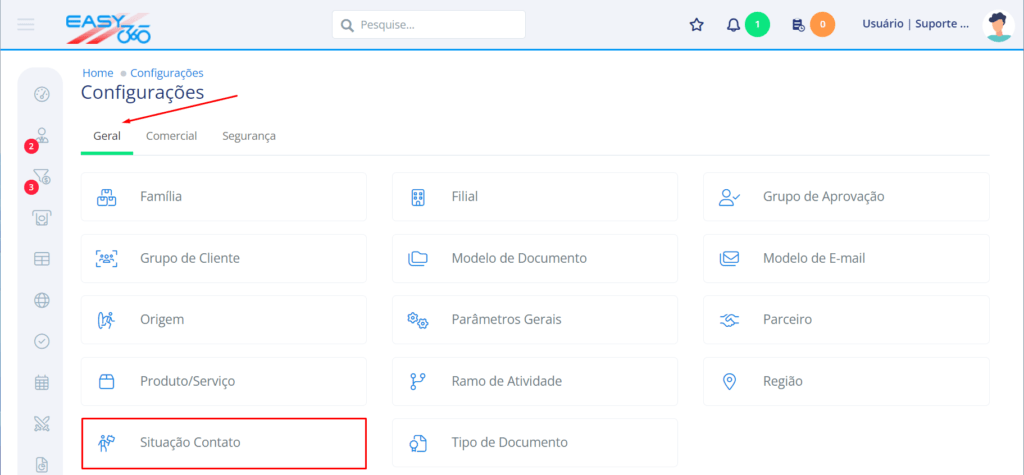Click the Ramo de Atividade branch icon
This screenshot has height=475, width=1024.
click(x=418, y=382)
